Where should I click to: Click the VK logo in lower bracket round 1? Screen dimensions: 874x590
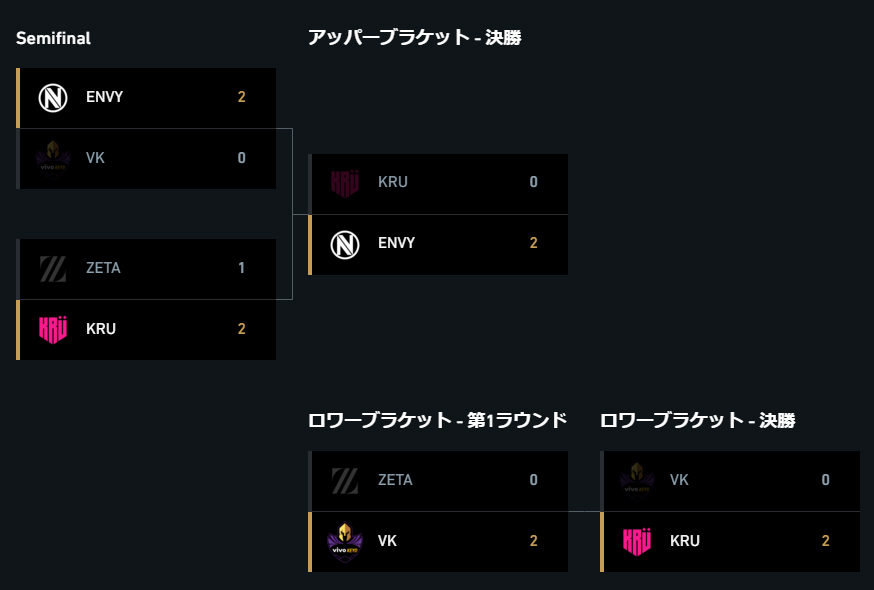345,541
